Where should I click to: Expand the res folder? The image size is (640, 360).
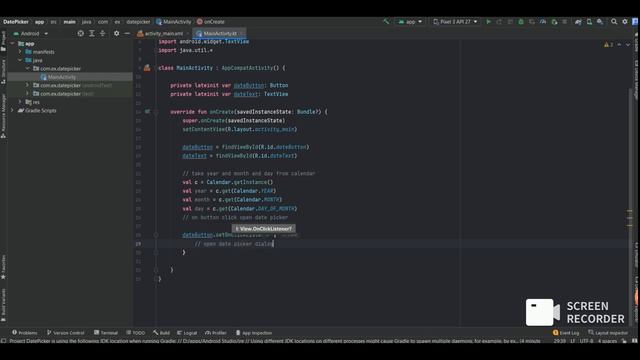[20, 102]
